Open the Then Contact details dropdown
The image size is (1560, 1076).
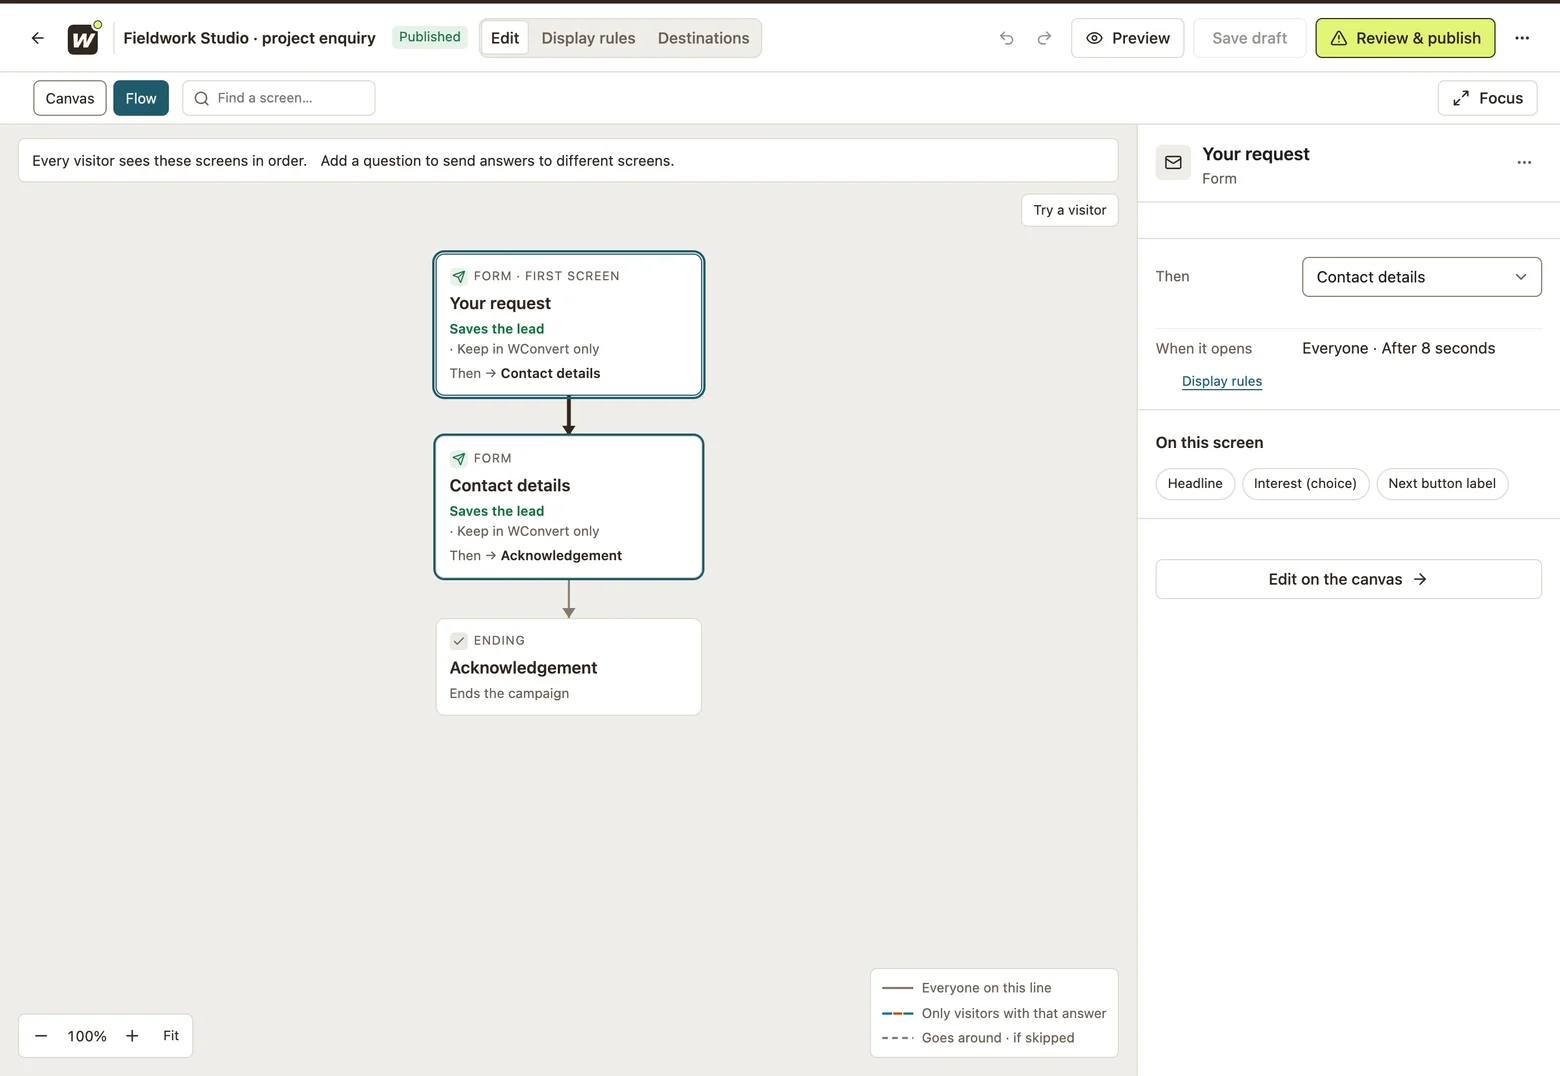point(1421,277)
